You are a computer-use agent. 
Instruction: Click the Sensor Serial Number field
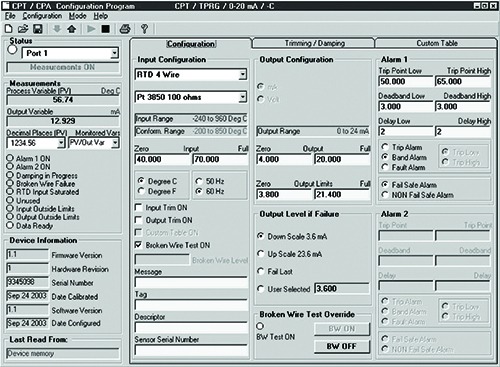pos(191,350)
